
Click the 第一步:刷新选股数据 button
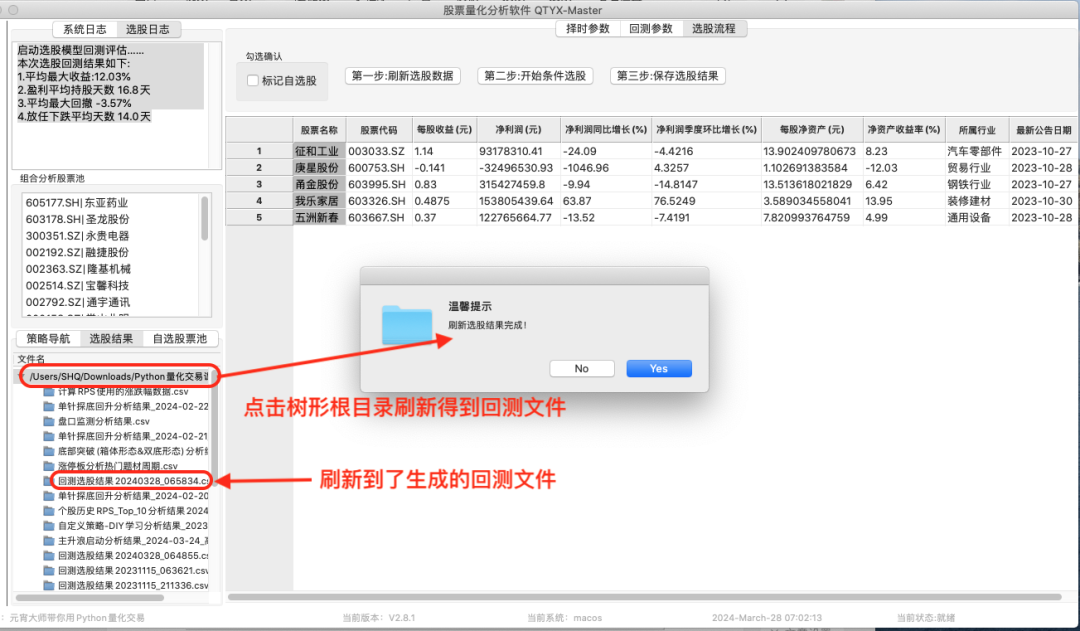(403, 74)
